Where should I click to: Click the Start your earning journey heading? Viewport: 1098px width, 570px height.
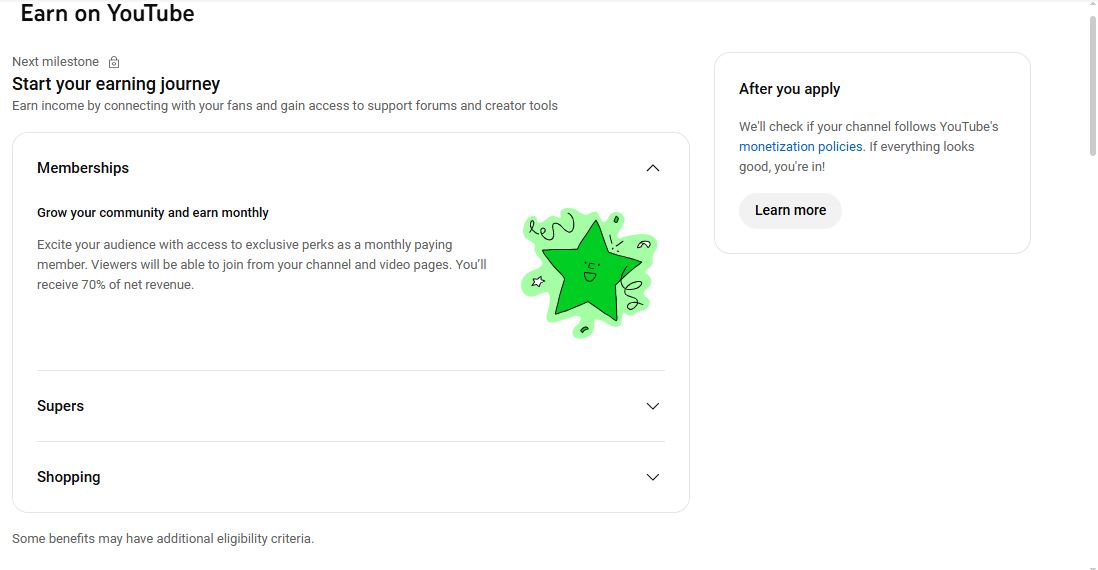click(x=116, y=84)
